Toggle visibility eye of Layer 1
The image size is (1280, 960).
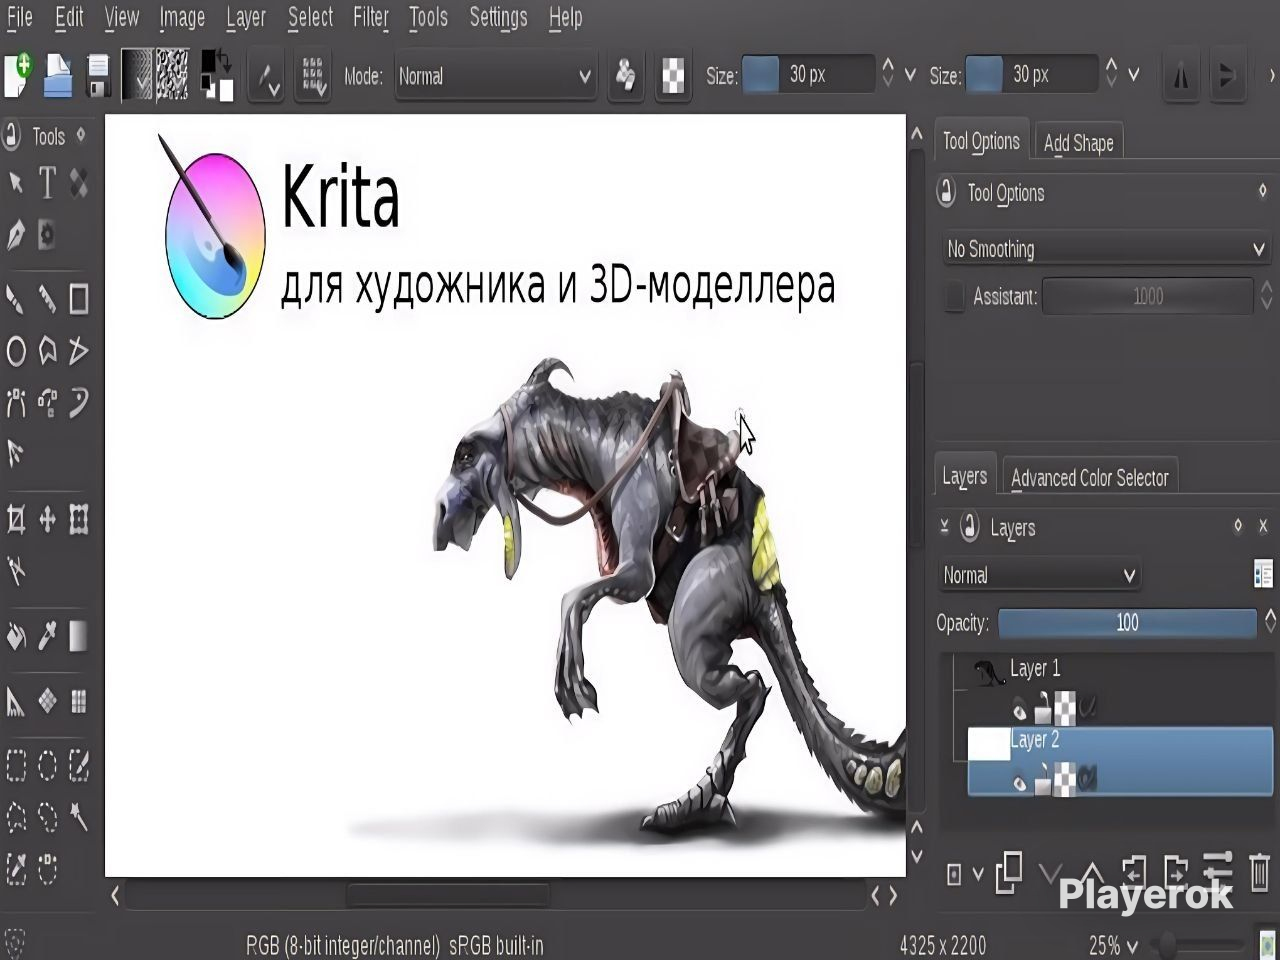(x=1020, y=711)
